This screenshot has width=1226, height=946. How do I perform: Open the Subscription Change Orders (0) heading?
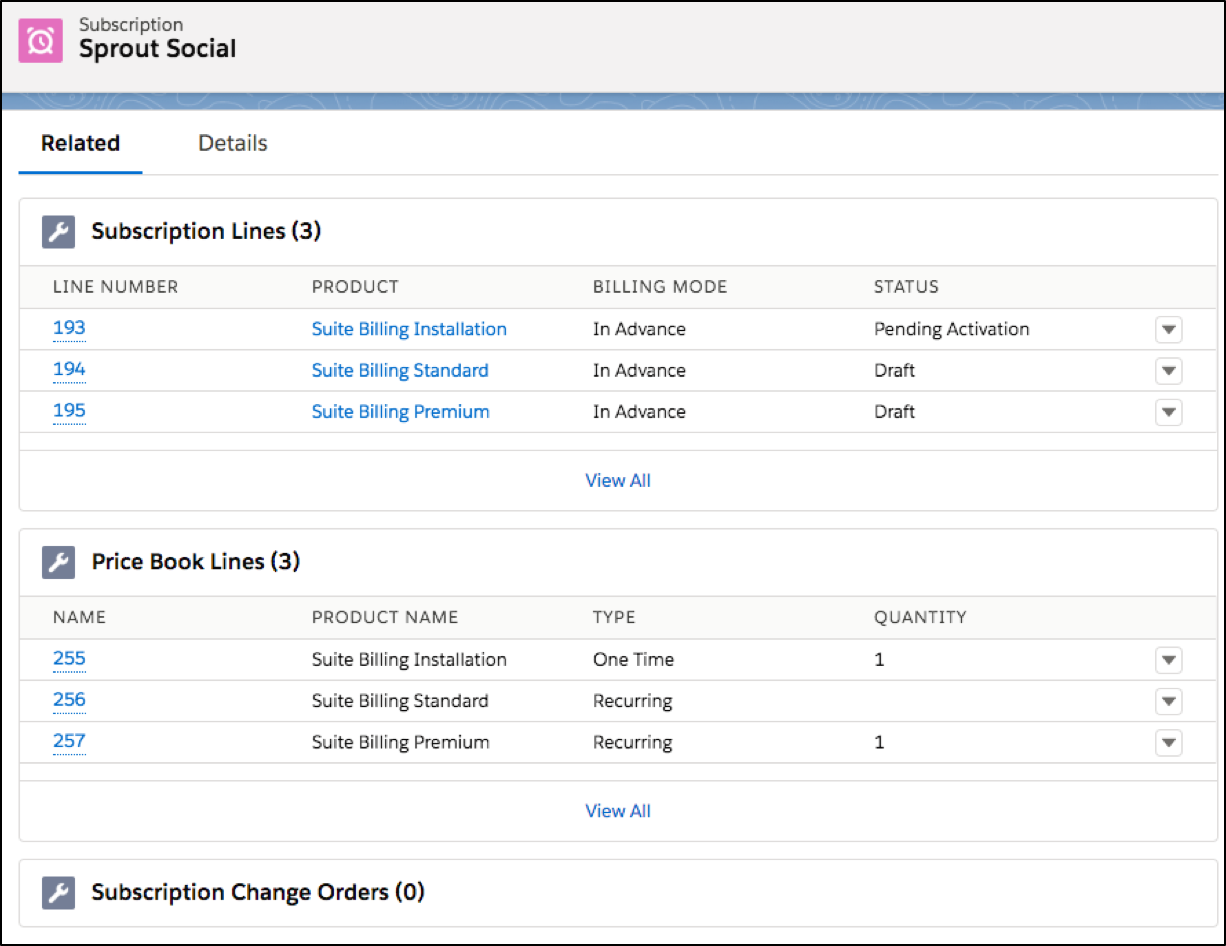(258, 892)
